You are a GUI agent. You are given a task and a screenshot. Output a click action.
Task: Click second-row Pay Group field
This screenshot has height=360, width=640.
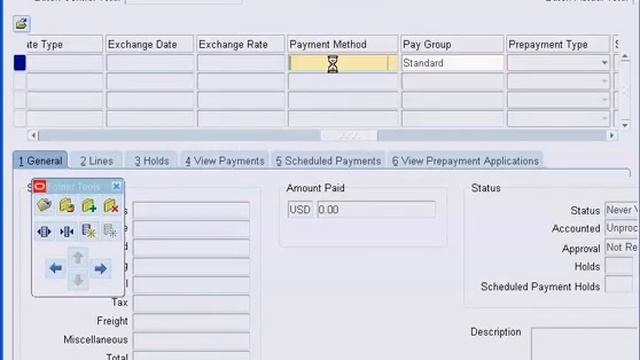452,82
